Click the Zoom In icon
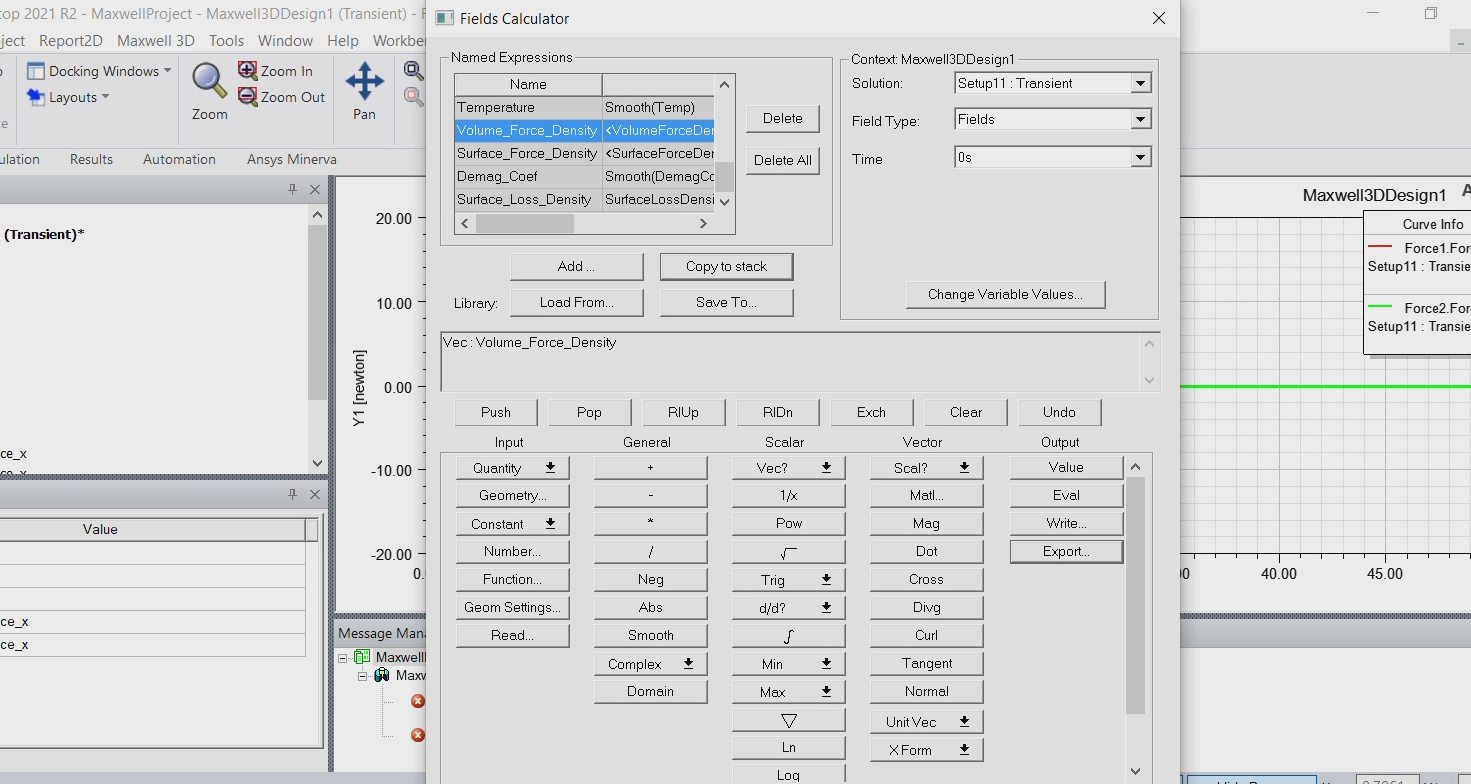Screen dimensions: 1471x784 point(248,71)
